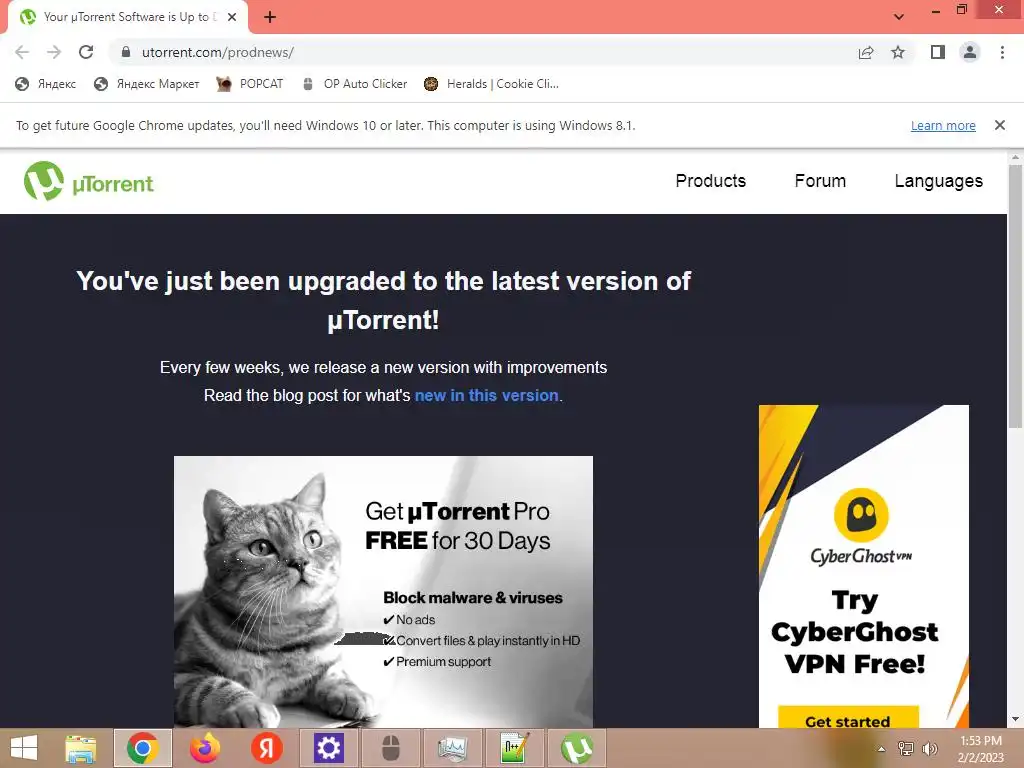Click the Learn more link in the Chrome update bar
The width and height of the screenshot is (1024, 768).
943,125
